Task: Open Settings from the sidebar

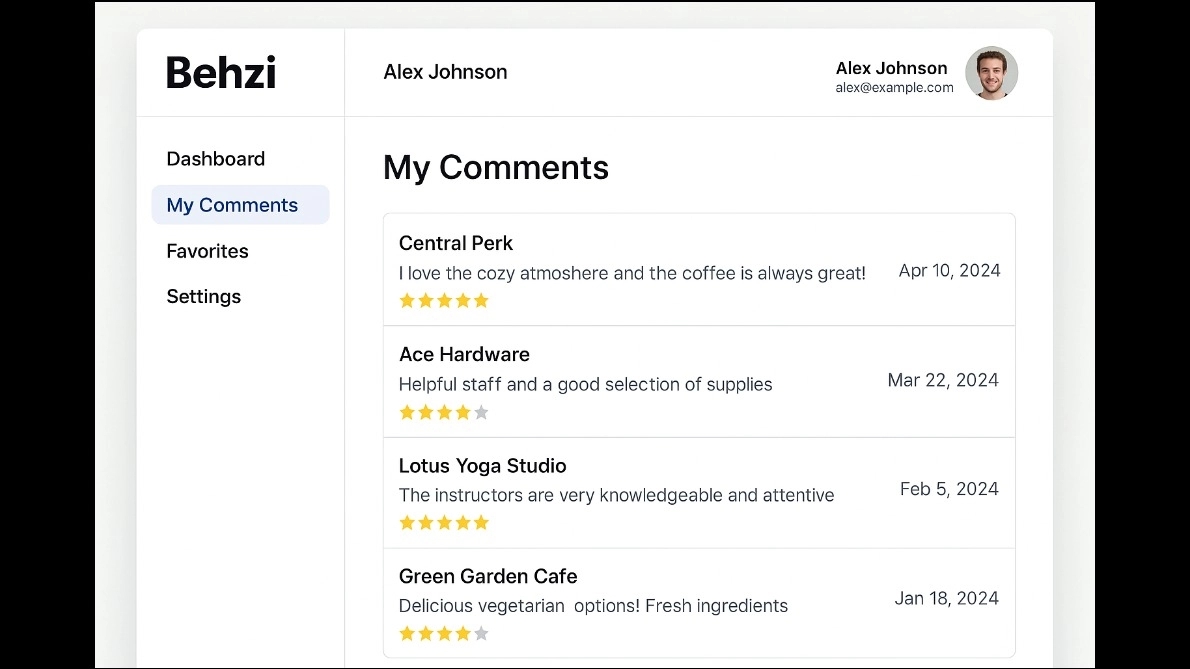Action: pyautogui.click(x=203, y=297)
